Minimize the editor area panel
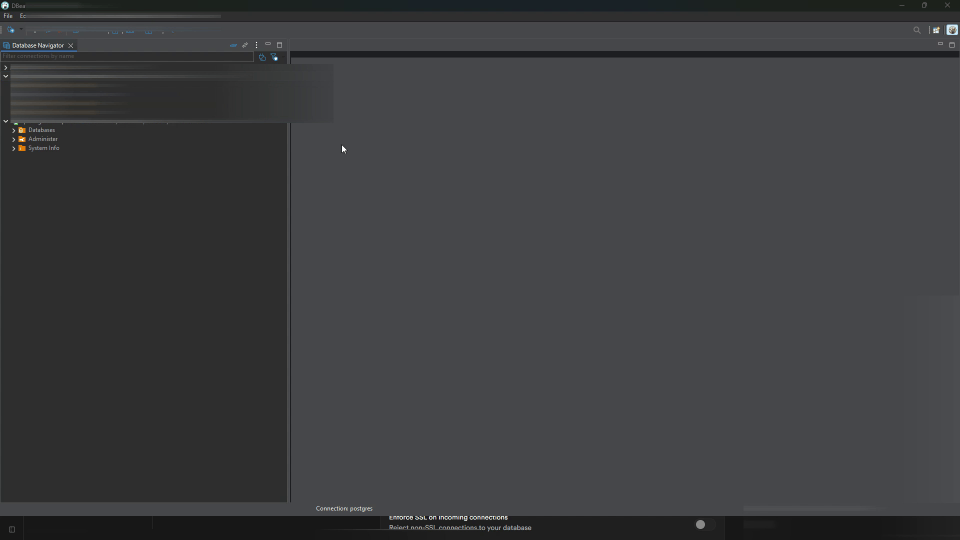Viewport: 960px width, 540px height. [940, 44]
